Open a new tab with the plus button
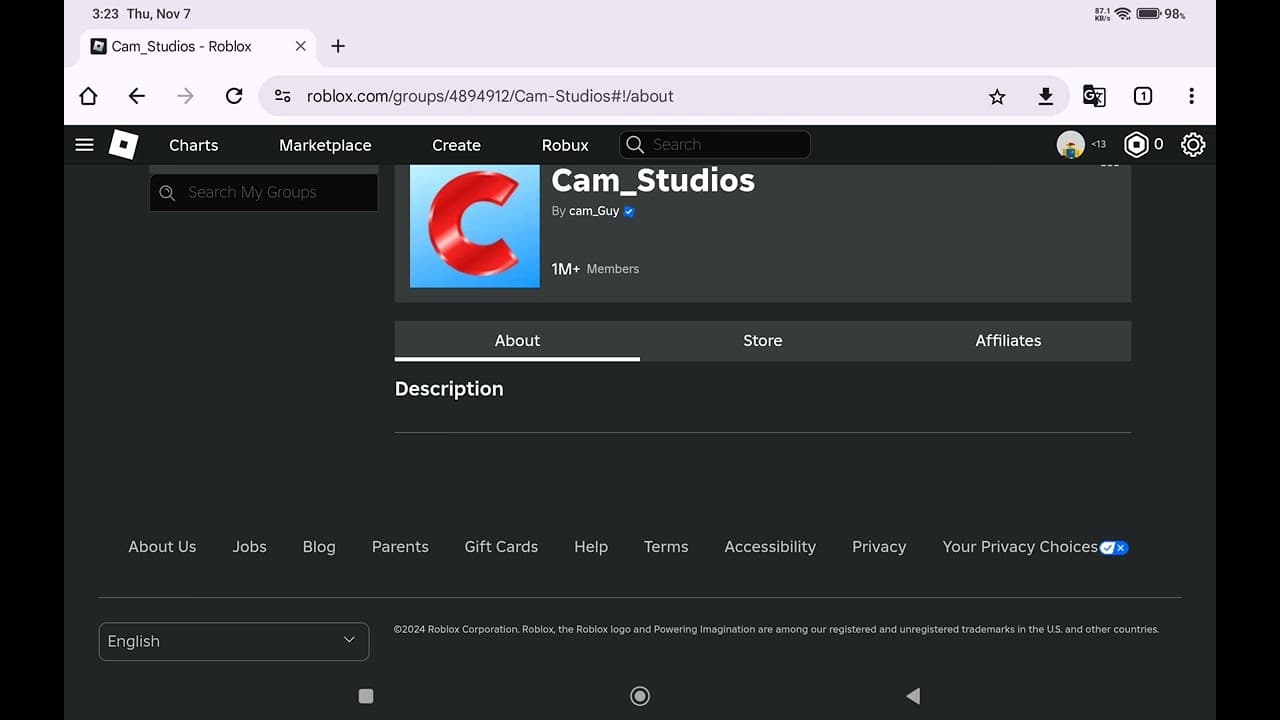The width and height of the screenshot is (1280, 720). (338, 46)
